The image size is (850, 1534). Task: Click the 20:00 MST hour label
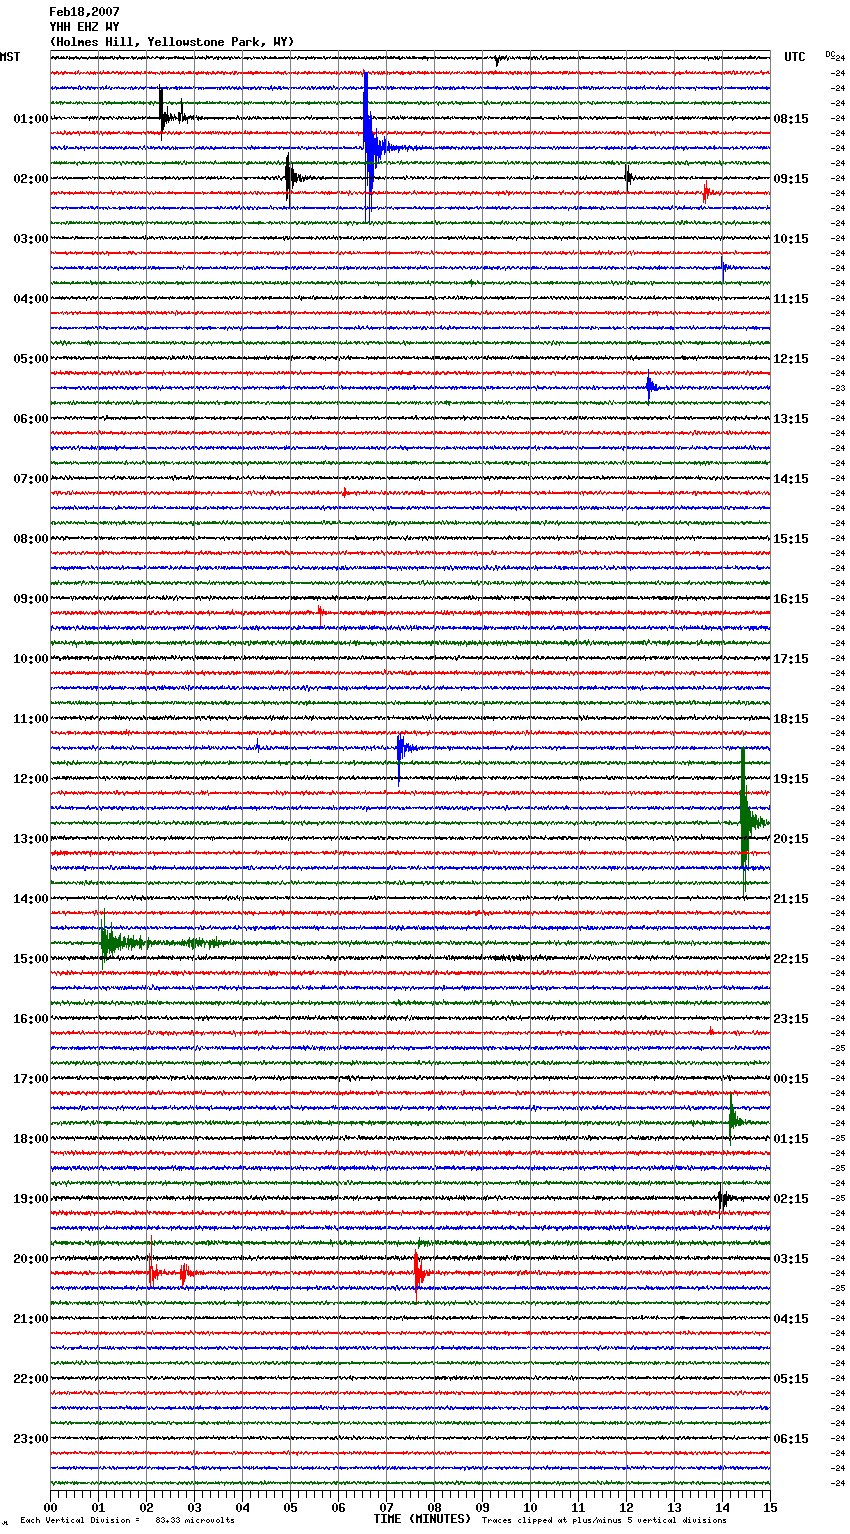tap(30, 1259)
